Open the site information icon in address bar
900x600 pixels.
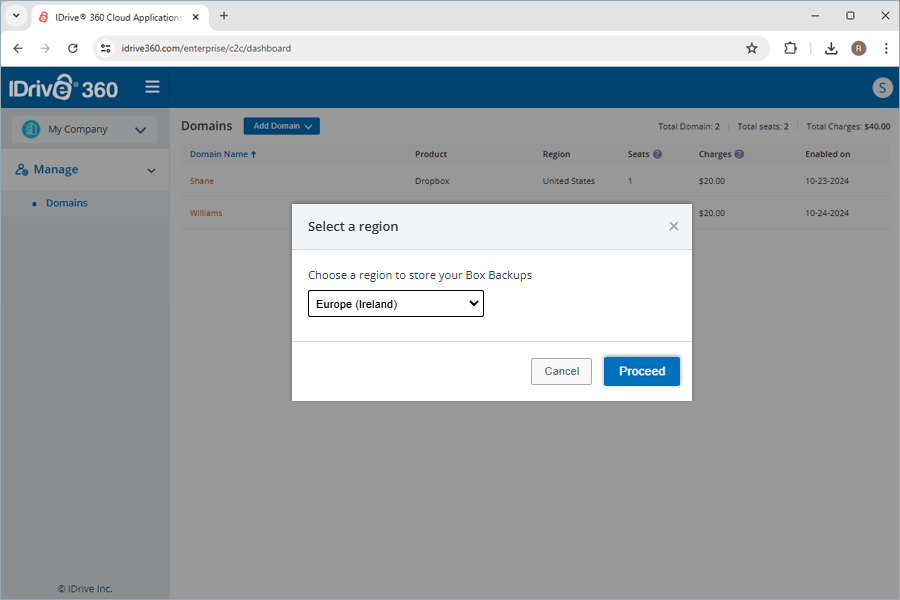point(106,48)
